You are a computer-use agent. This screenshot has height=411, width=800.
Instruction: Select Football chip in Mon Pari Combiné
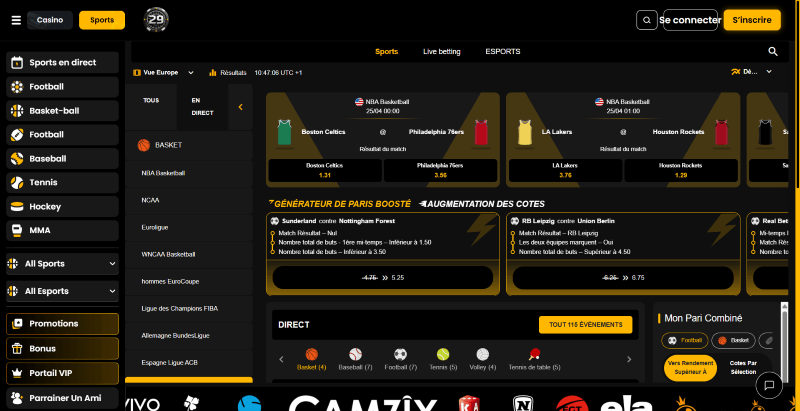(685, 340)
